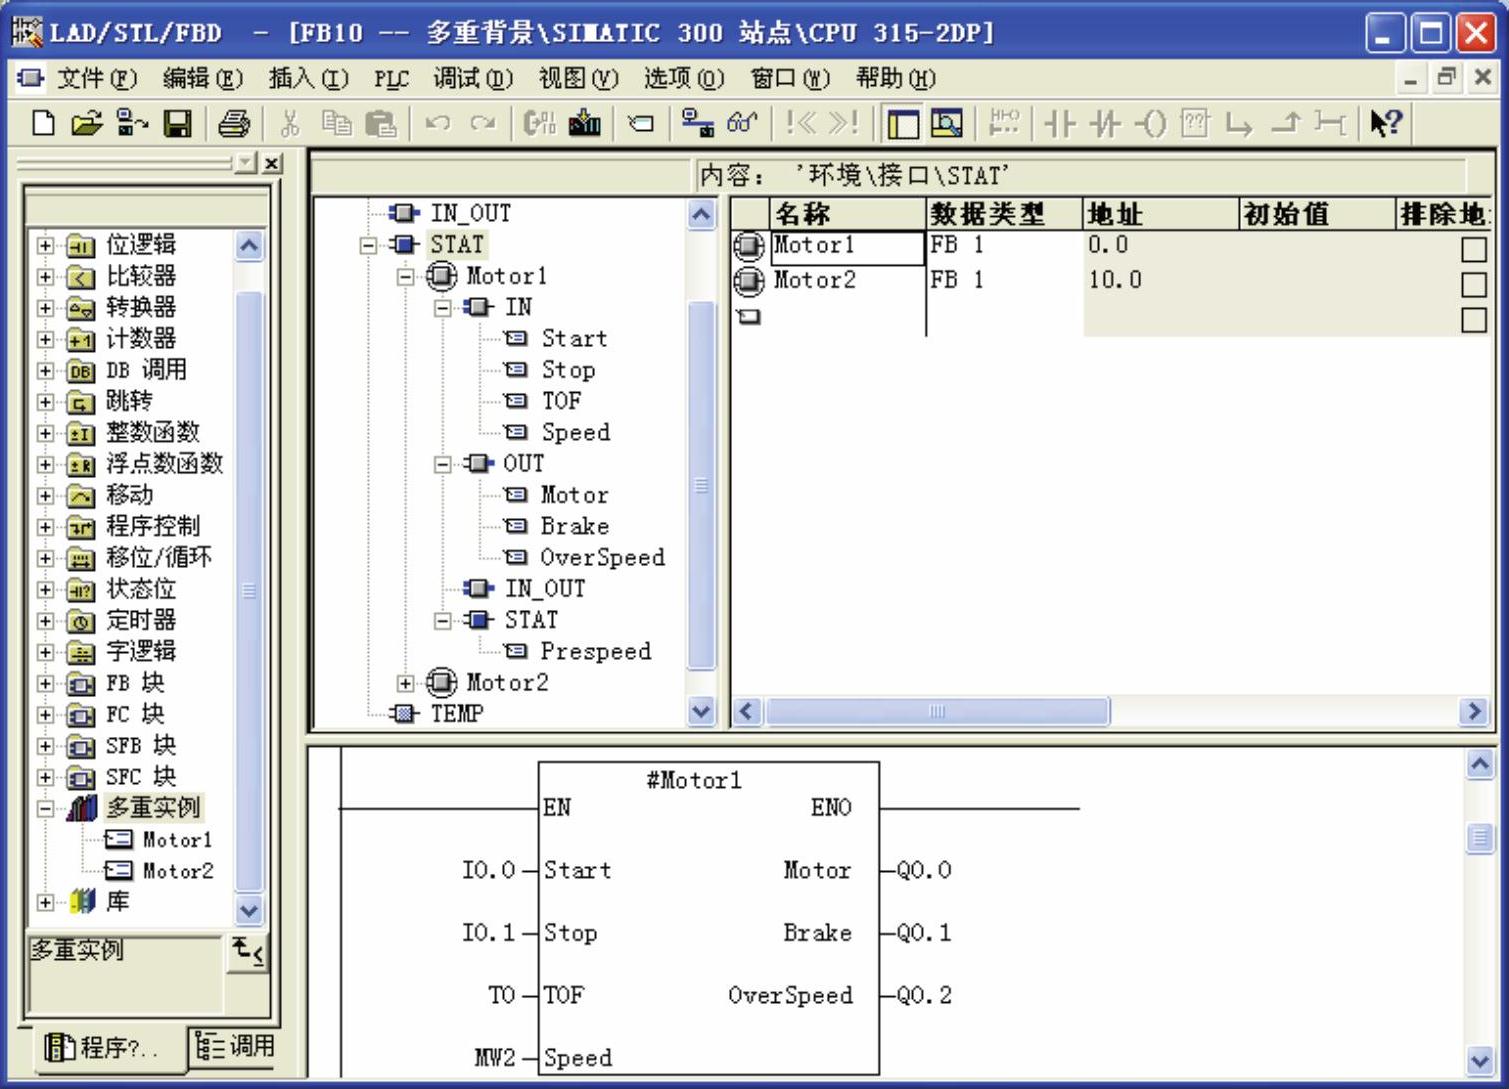Expand the 库 library node

click(45, 902)
